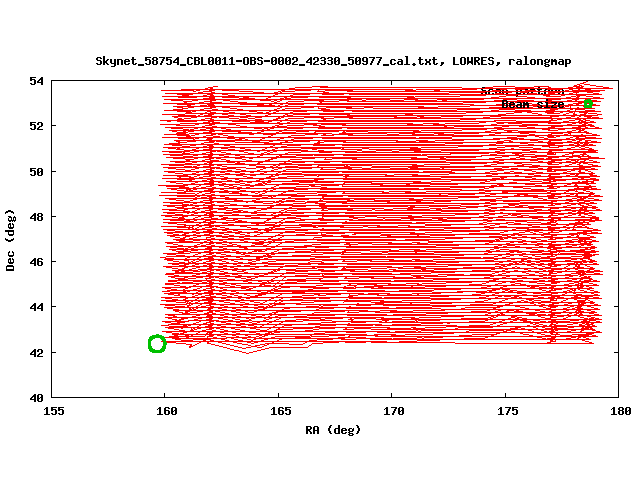Click the plot title 'Skynet_58754_CBL0011-OBS-0002_42330_50977_cal.txt, LOWRES, ralongmap'
This screenshot has height=480, width=640.
[x=333, y=61]
